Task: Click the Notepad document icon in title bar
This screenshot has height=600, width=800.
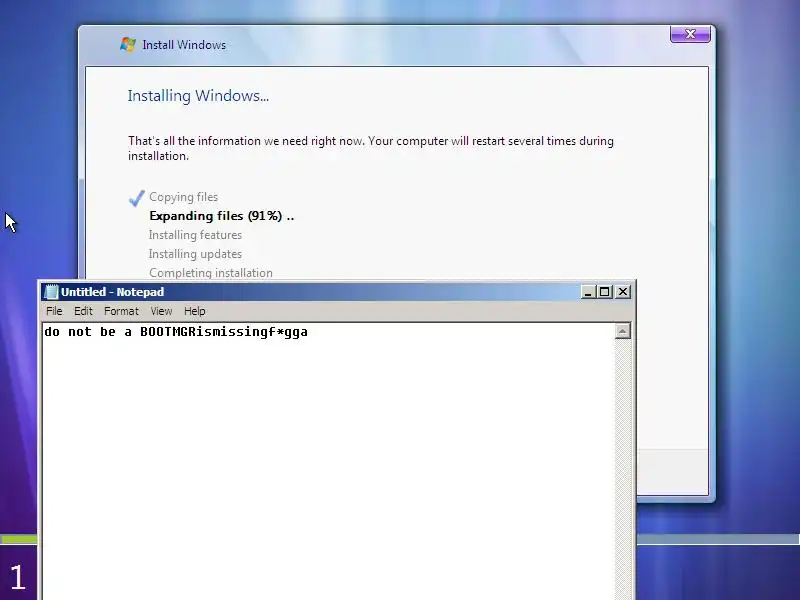Action: 51,292
